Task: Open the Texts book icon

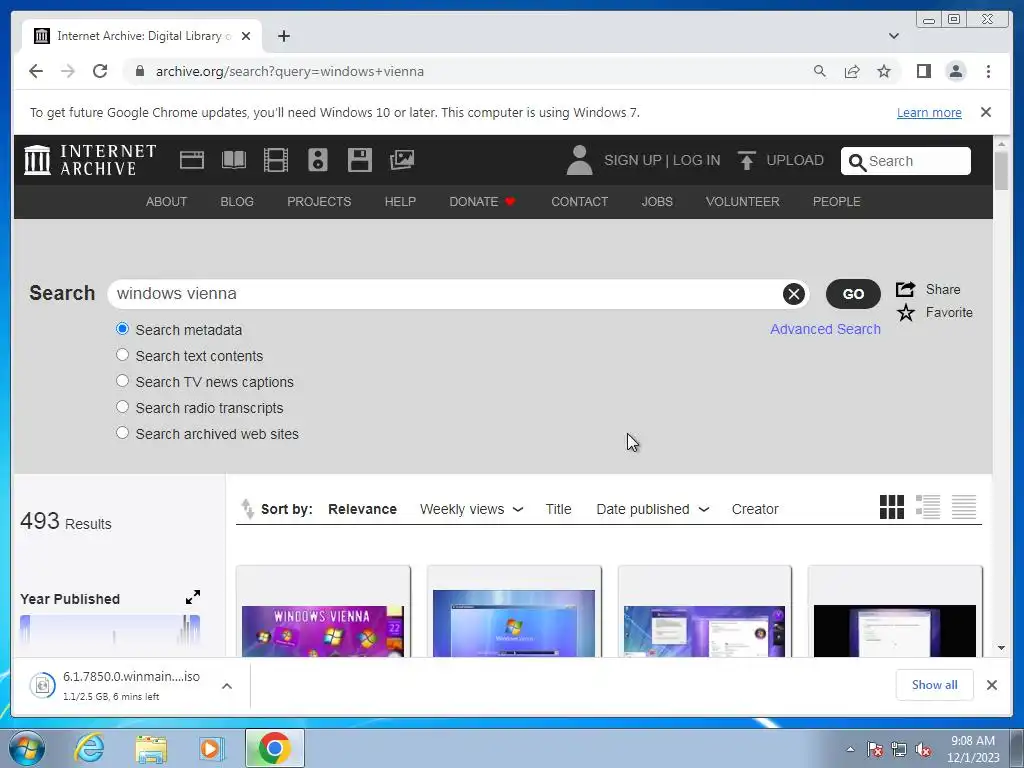Action: tap(234, 160)
